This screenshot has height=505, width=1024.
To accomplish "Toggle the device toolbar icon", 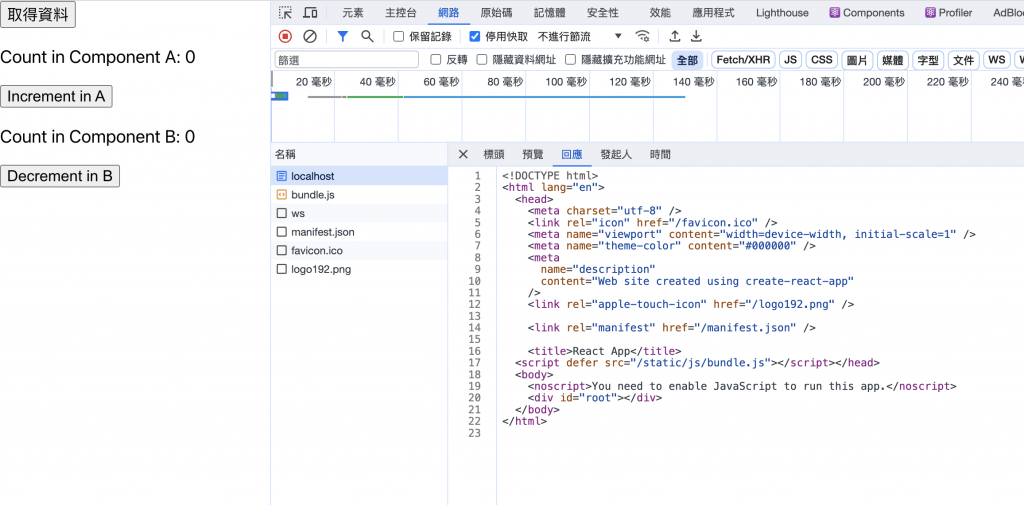I will 310,12.
